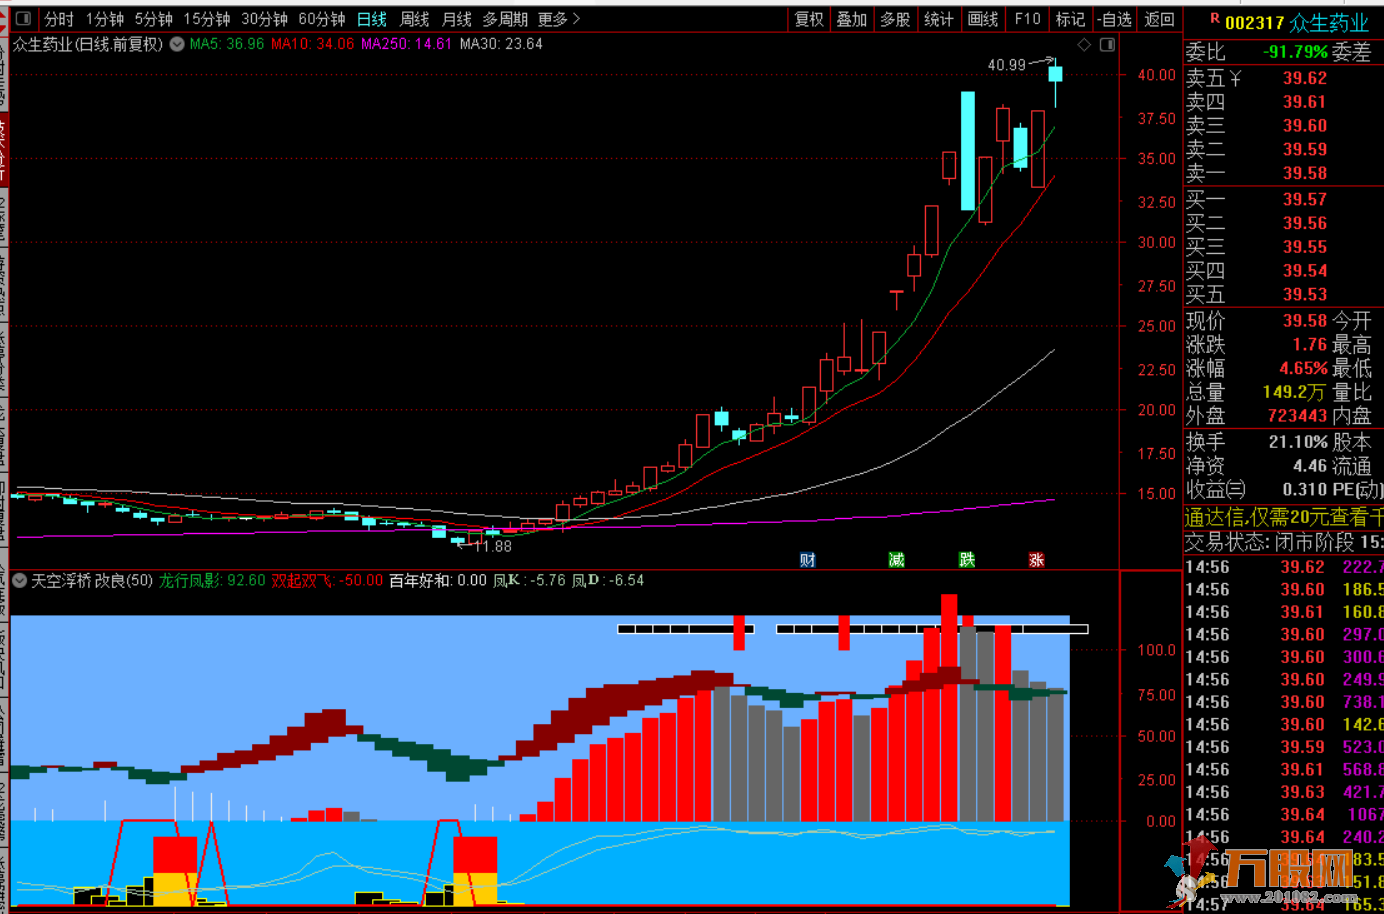This screenshot has height=914, width=1384.
Task: Click 龙行凤影: 92.60 indicator value
Action: 212,580
